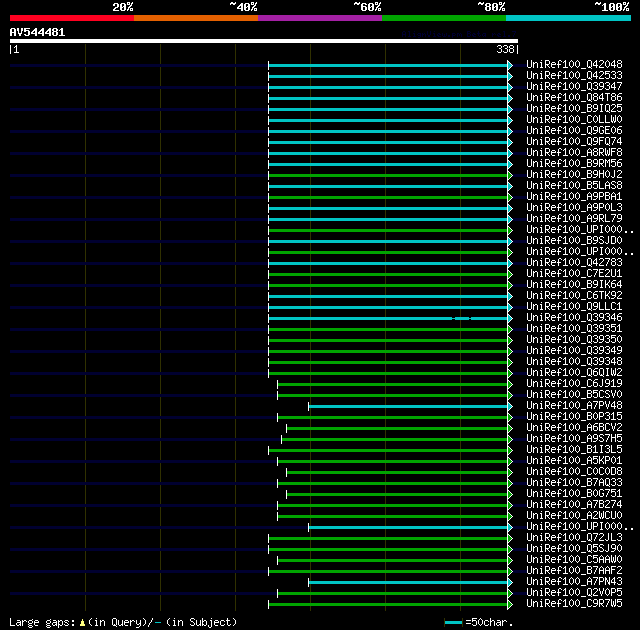Image resolution: width=640 pixels, height=630 pixels.
Task: Select the purple ~60% legend segment
Action: point(319,18)
